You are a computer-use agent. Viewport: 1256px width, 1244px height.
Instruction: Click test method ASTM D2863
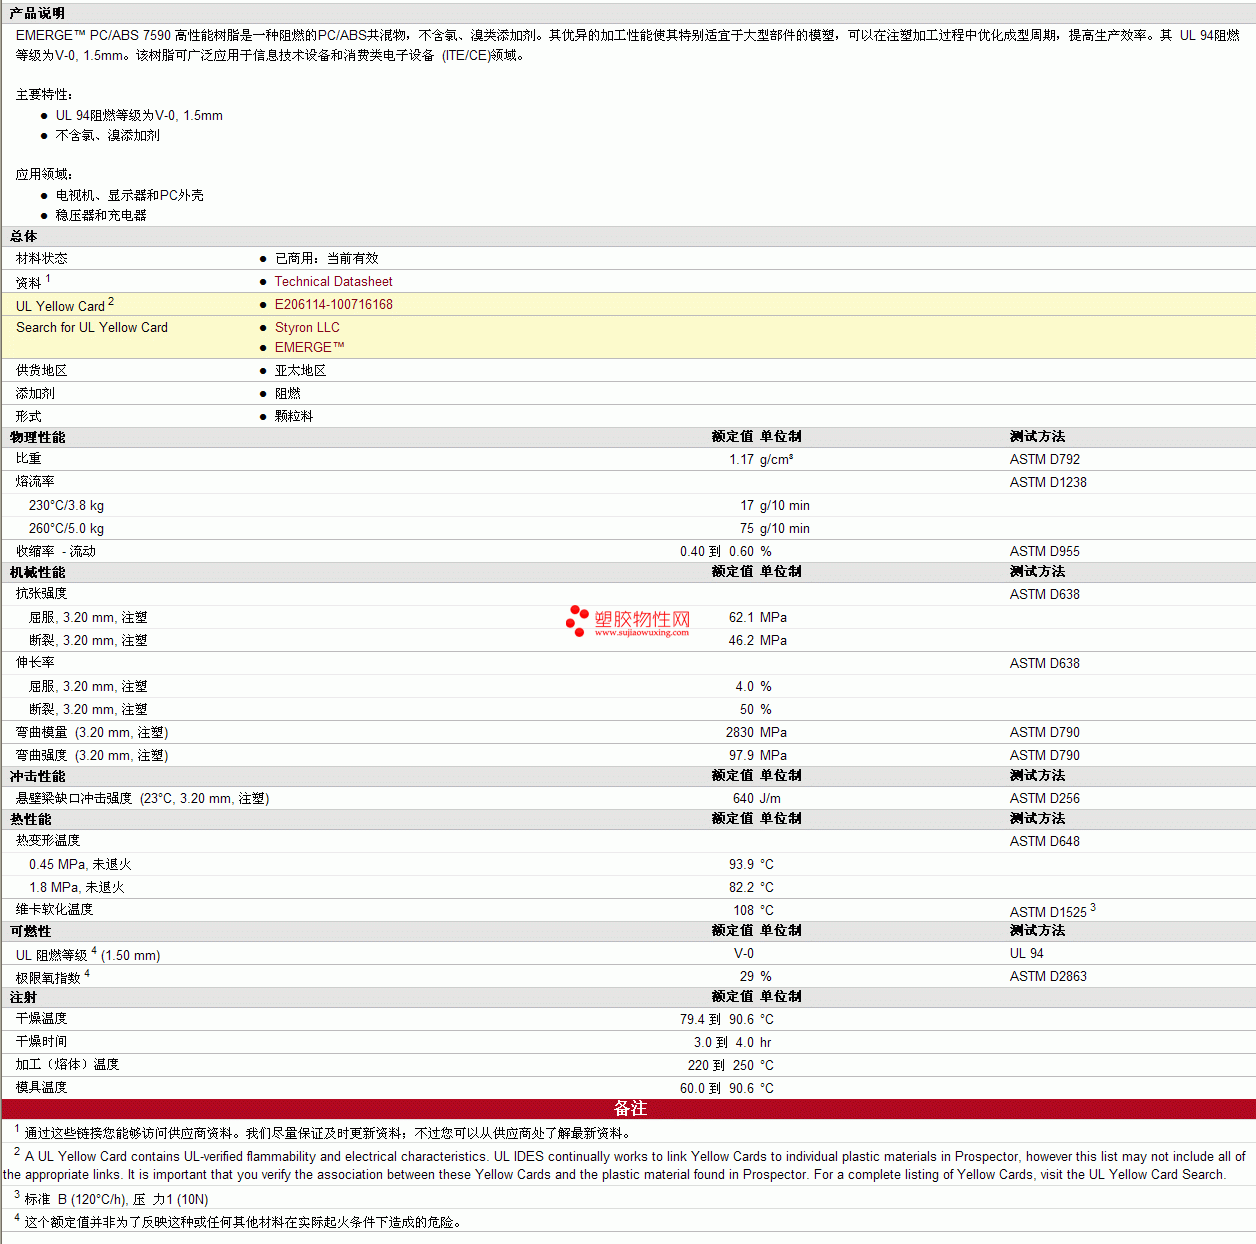pyautogui.click(x=1048, y=977)
